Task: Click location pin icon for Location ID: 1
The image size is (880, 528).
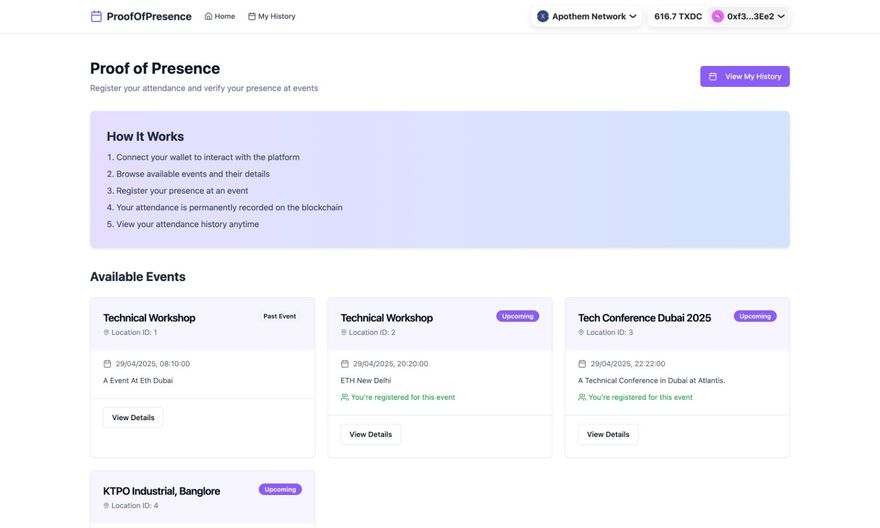Action: point(106,332)
